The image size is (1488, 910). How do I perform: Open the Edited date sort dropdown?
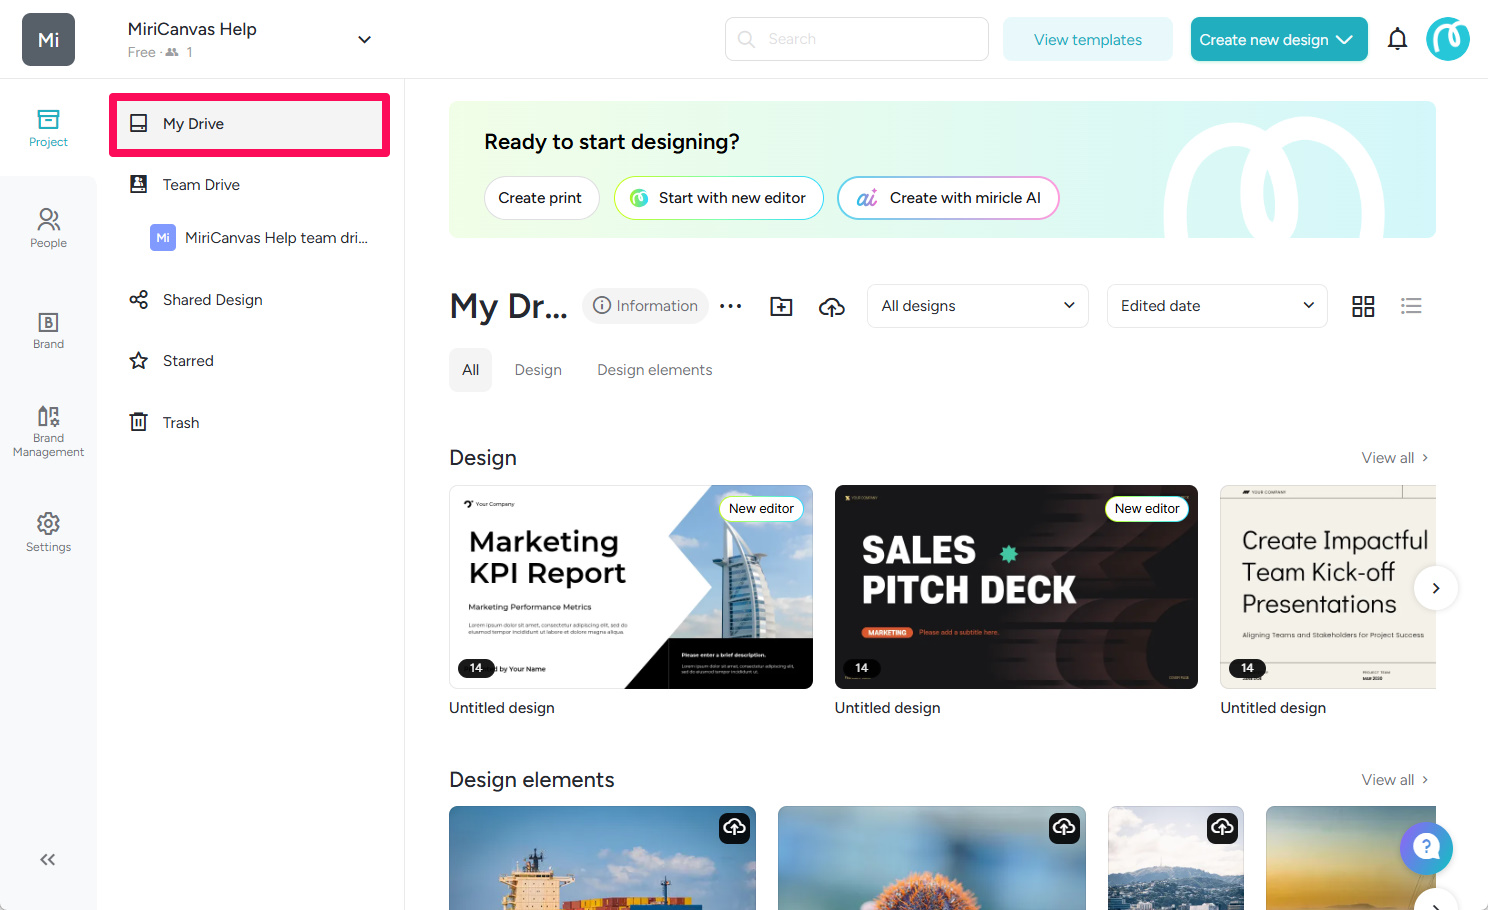coord(1216,306)
